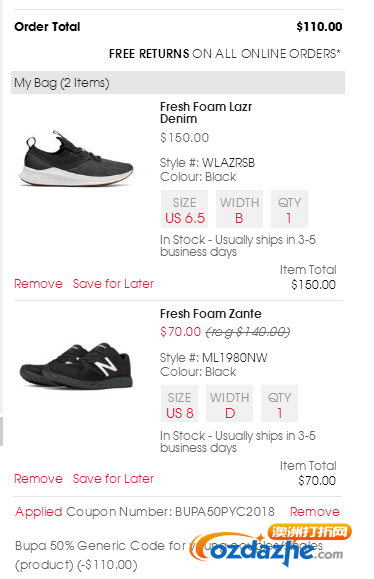Save Fresh Foam Zante for later

113,479
